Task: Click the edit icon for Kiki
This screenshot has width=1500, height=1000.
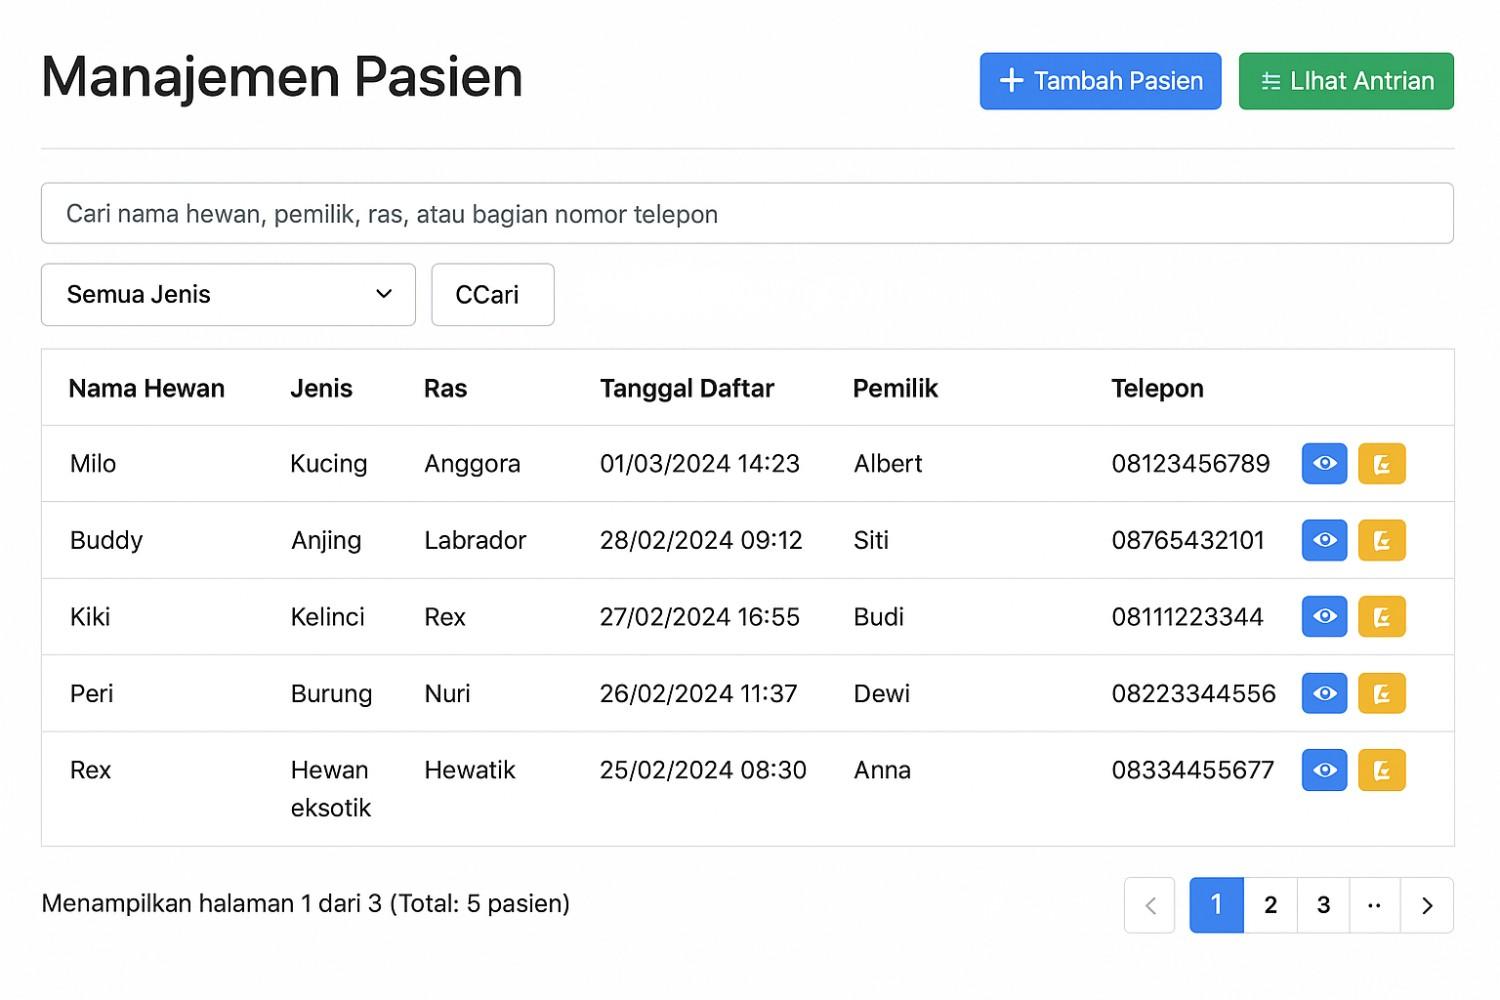Action: tap(1382, 616)
